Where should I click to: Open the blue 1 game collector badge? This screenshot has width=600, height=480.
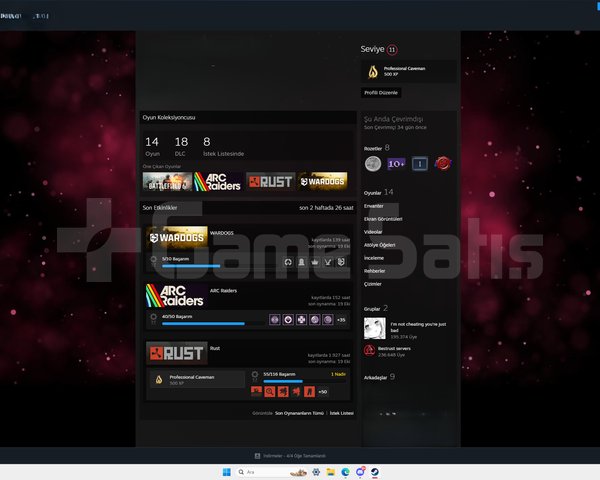(x=420, y=164)
